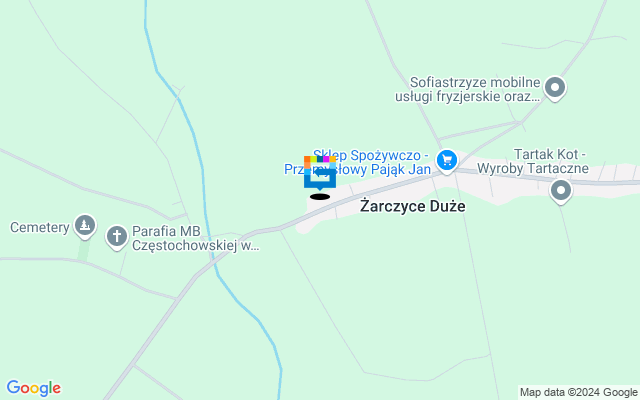This screenshot has height=400, width=640.
Task: Select the Sofiastrzyze hairdresser location pin
Action: (x=555, y=89)
